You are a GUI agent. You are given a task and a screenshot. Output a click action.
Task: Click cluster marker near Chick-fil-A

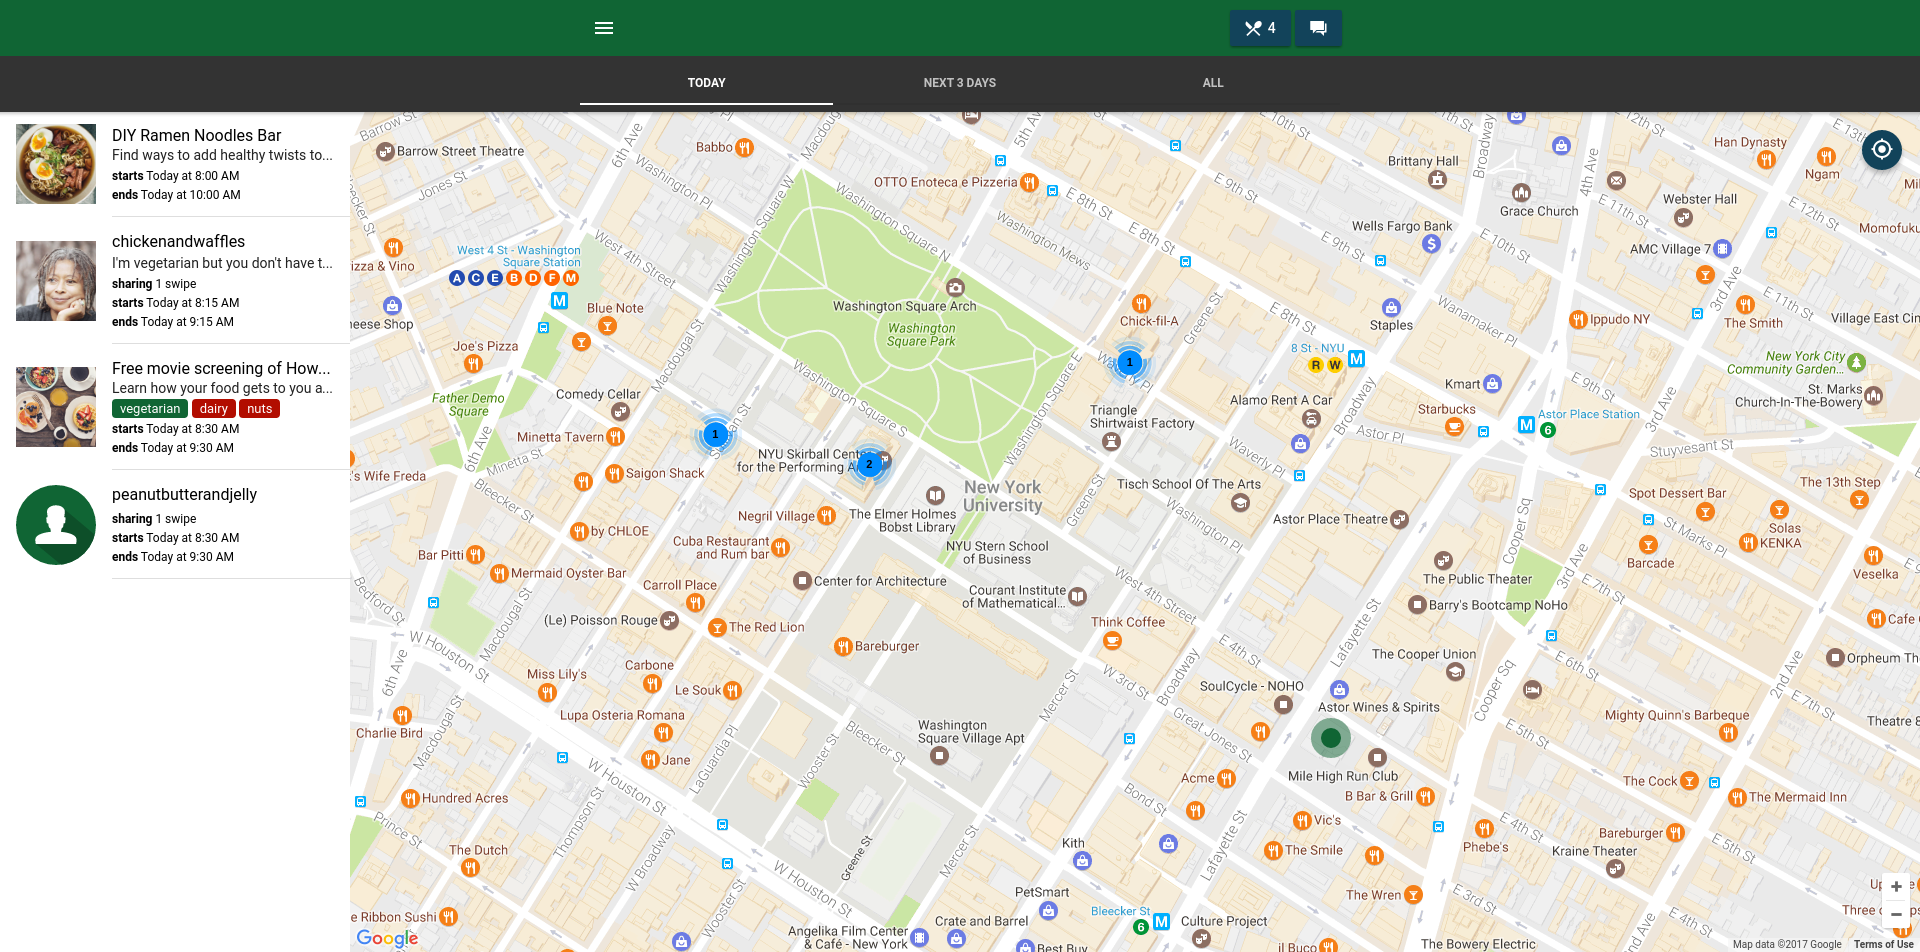tap(1130, 362)
